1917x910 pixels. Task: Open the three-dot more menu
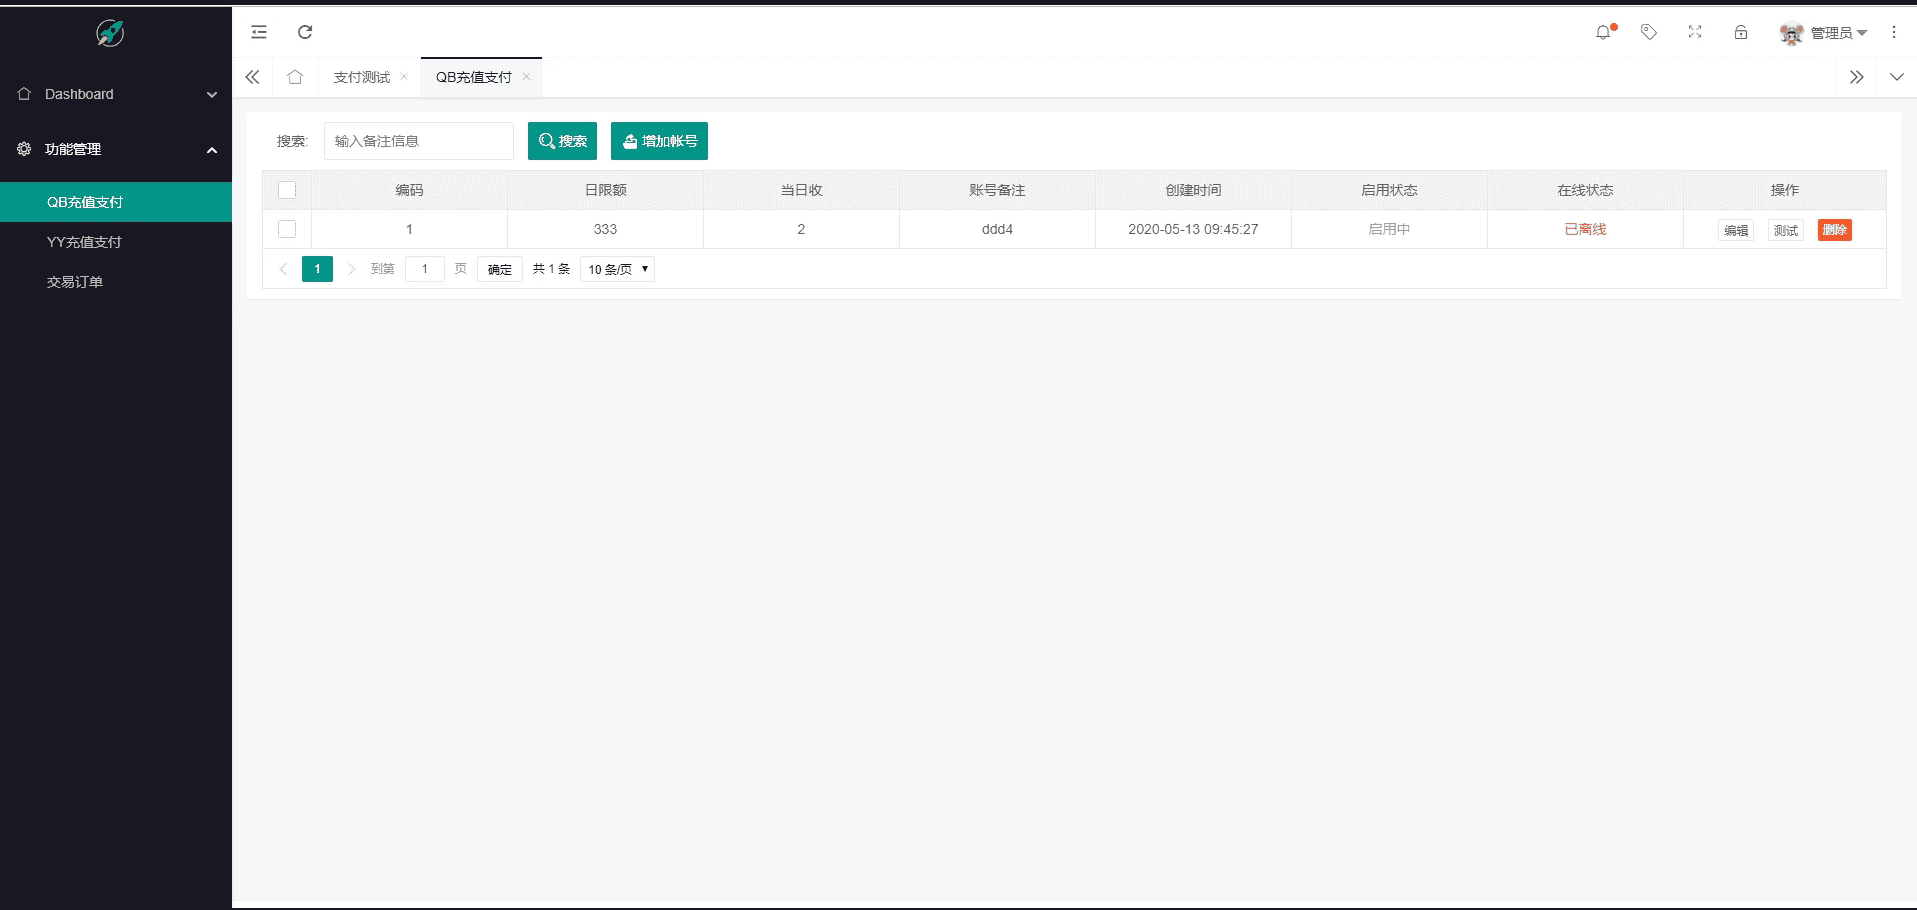tap(1894, 32)
